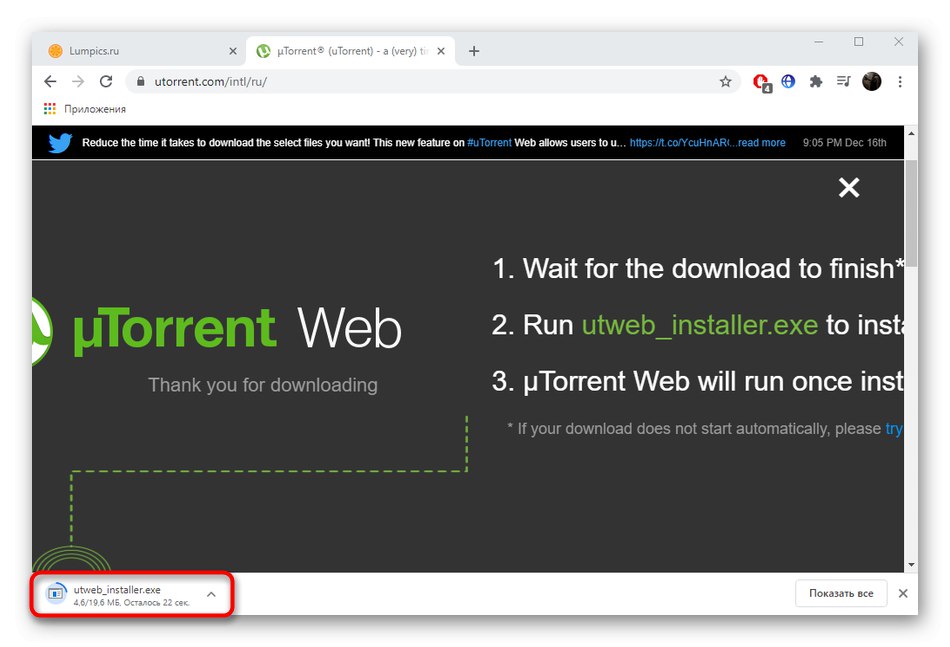Click the browser forward arrow
Image resolution: width=950 pixels, height=647 pixels.
coord(78,81)
